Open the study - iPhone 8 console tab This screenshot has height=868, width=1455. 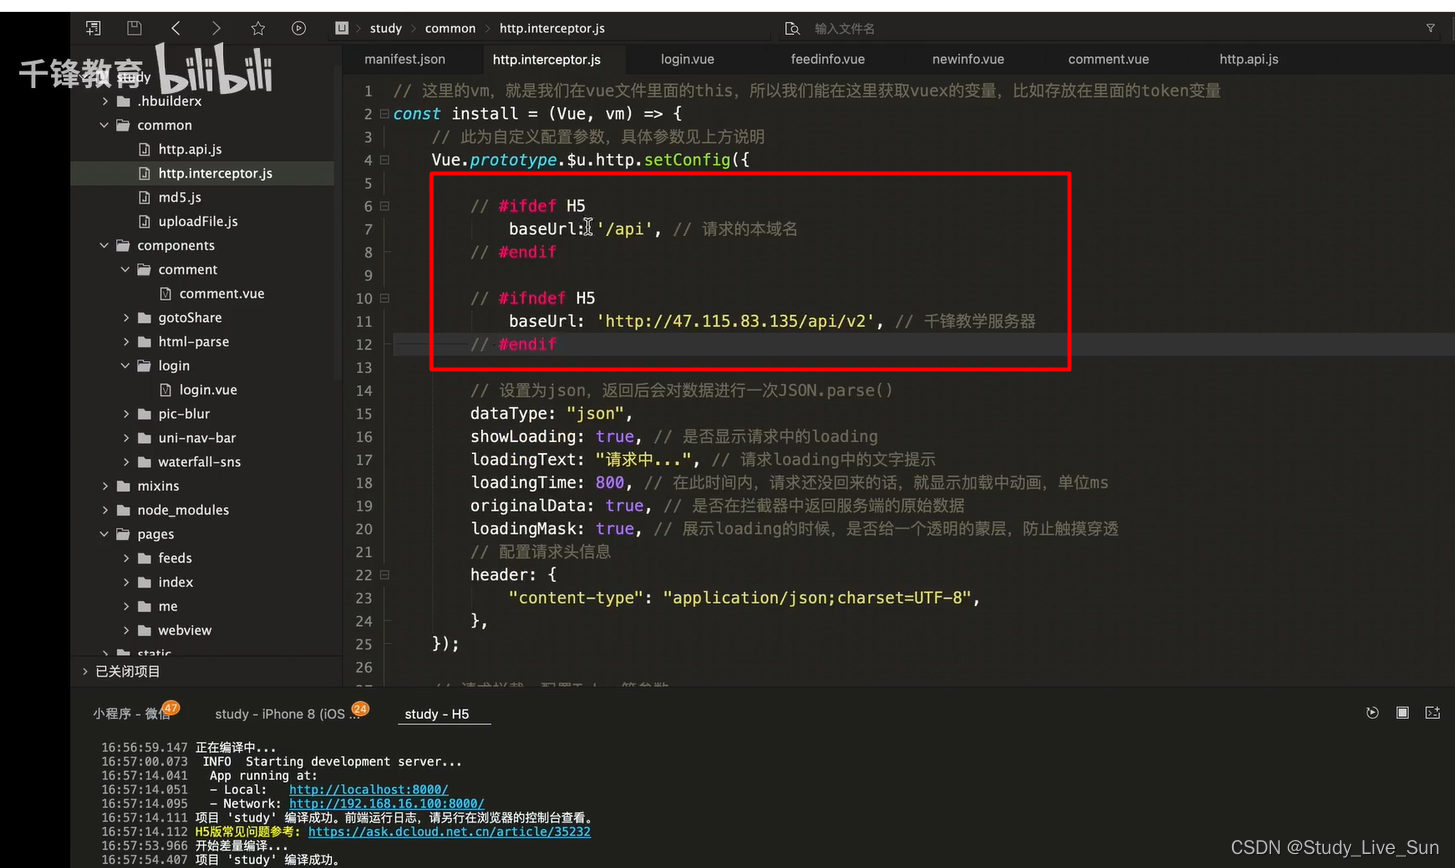(287, 713)
